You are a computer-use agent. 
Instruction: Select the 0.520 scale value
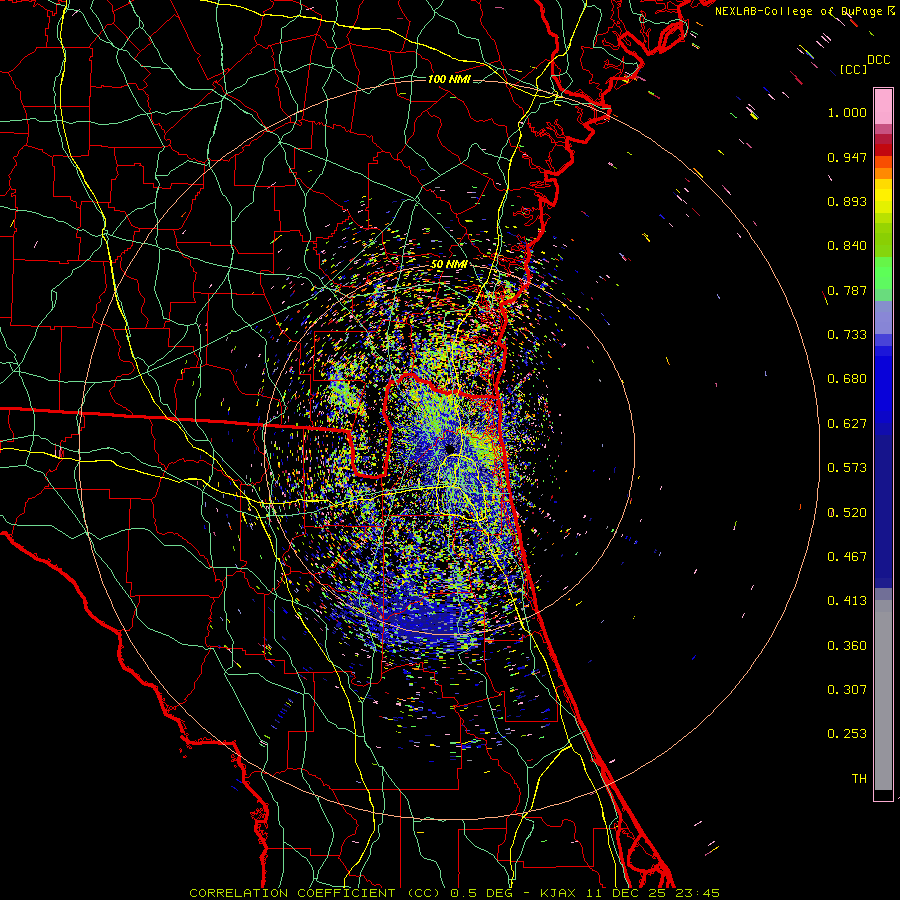click(847, 513)
